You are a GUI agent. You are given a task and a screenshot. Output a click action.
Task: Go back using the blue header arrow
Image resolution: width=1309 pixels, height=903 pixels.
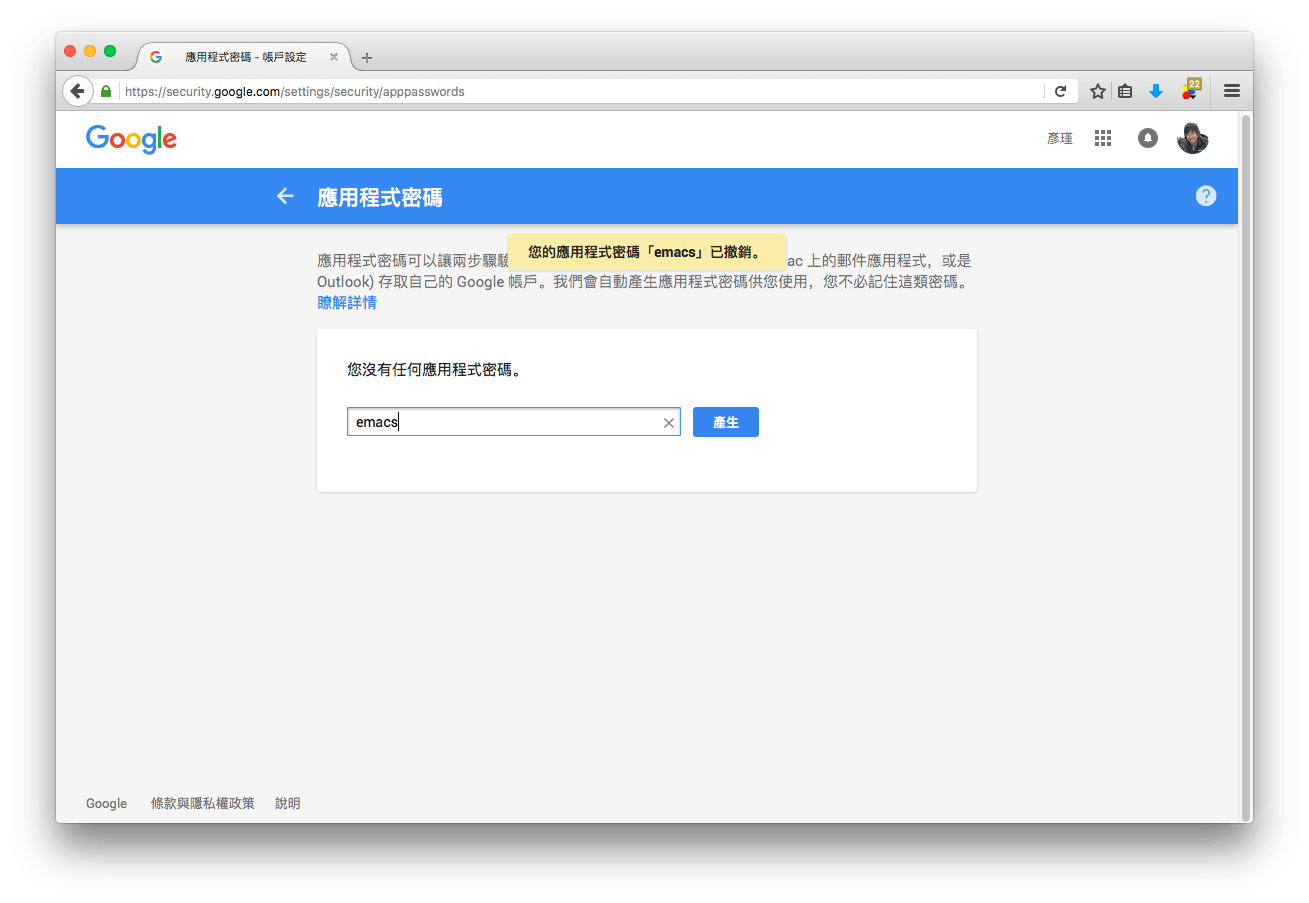(x=285, y=196)
